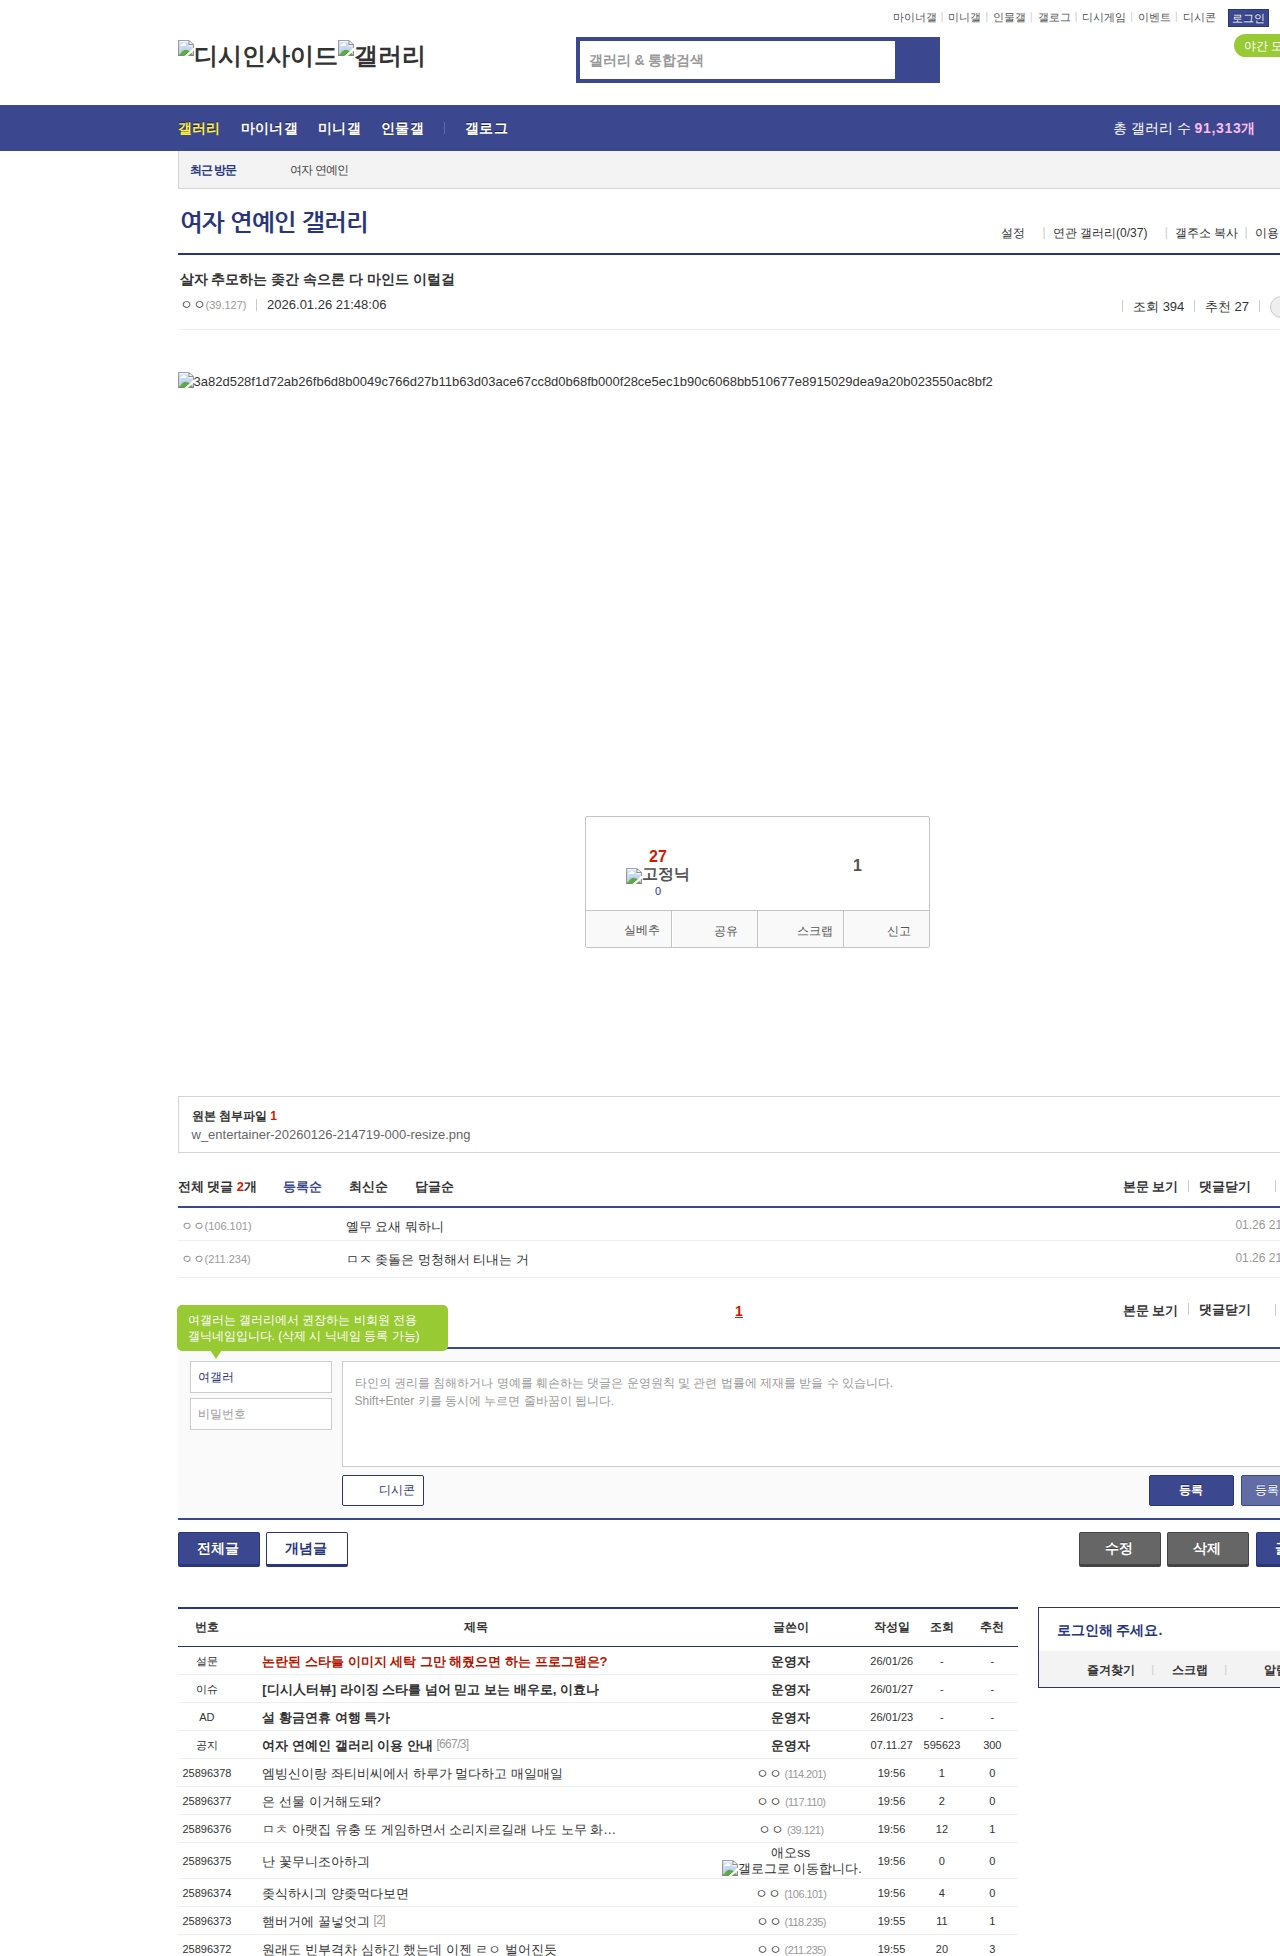Click the 디시인사이드 logo image
This screenshot has height=1956, width=1280.
pyautogui.click(x=257, y=56)
